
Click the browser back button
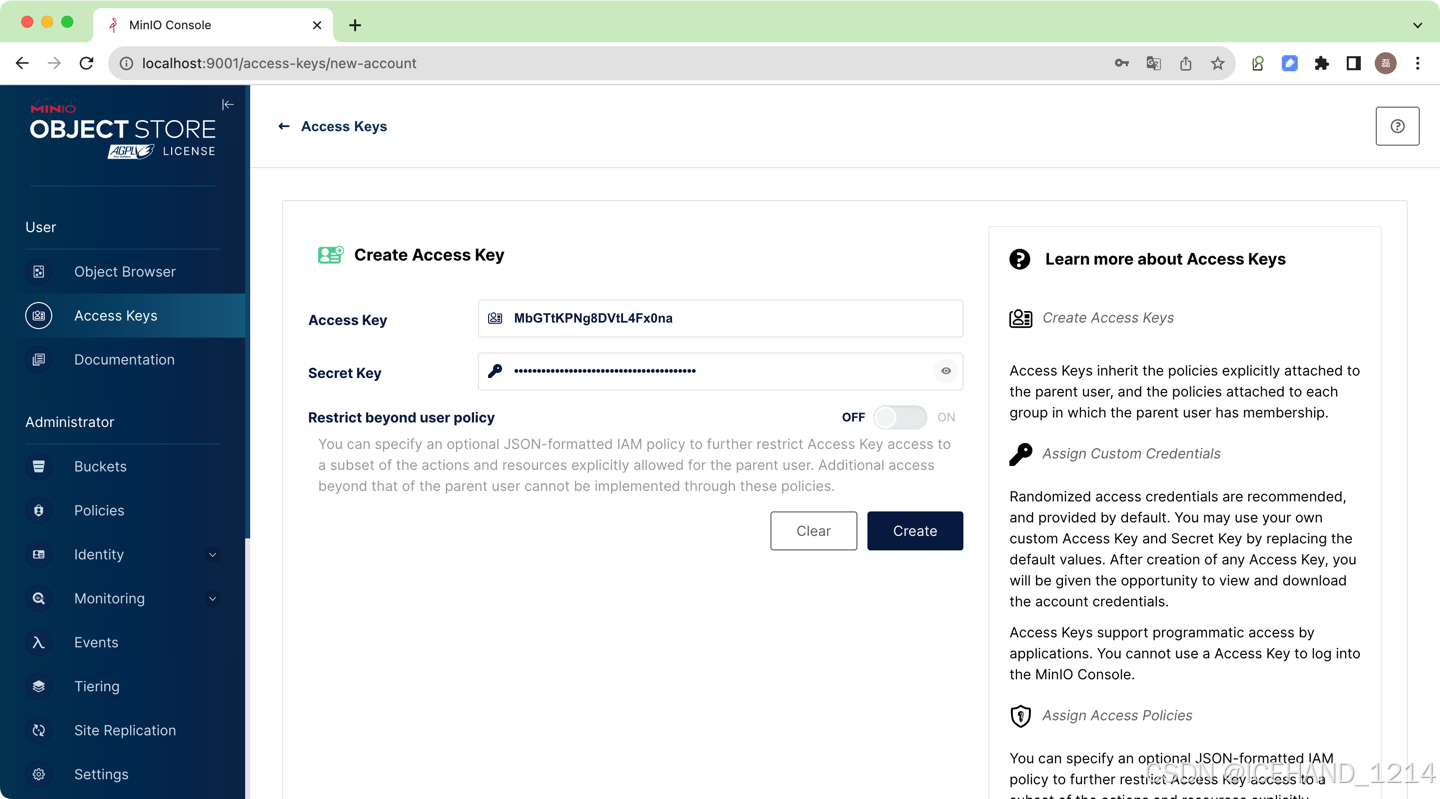click(x=22, y=63)
